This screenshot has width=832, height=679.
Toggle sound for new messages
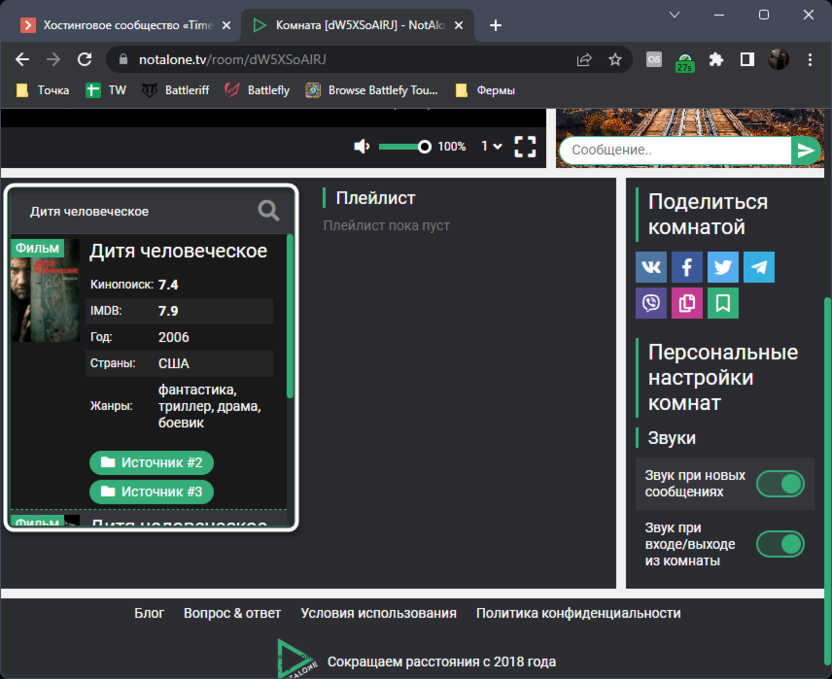(780, 484)
